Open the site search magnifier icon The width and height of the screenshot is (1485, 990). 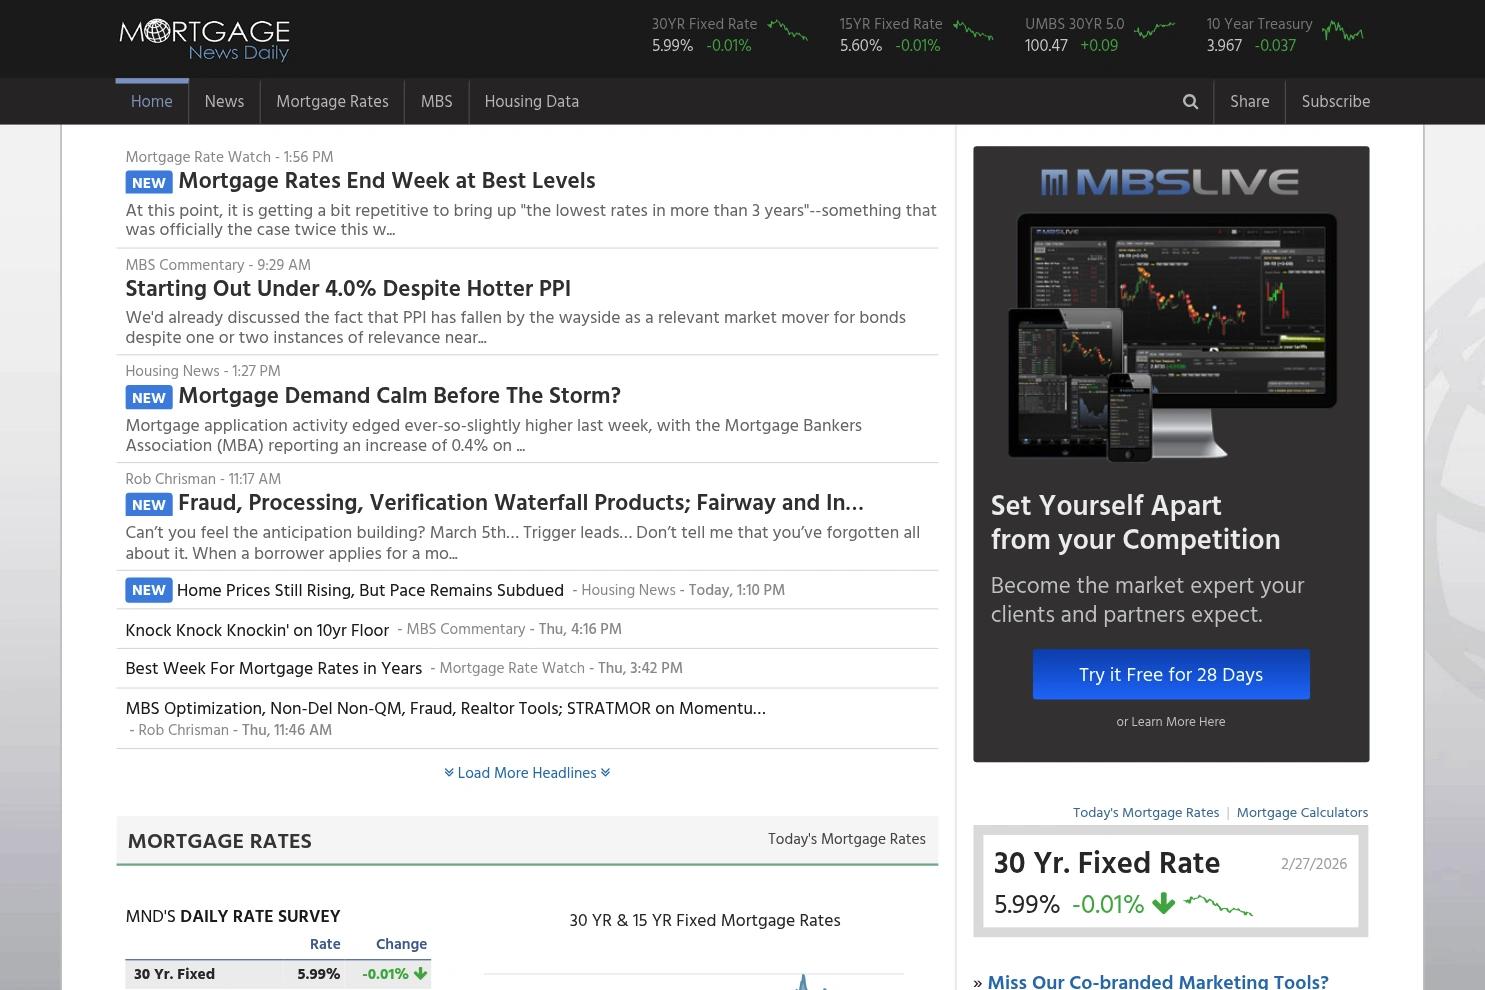1190,101
